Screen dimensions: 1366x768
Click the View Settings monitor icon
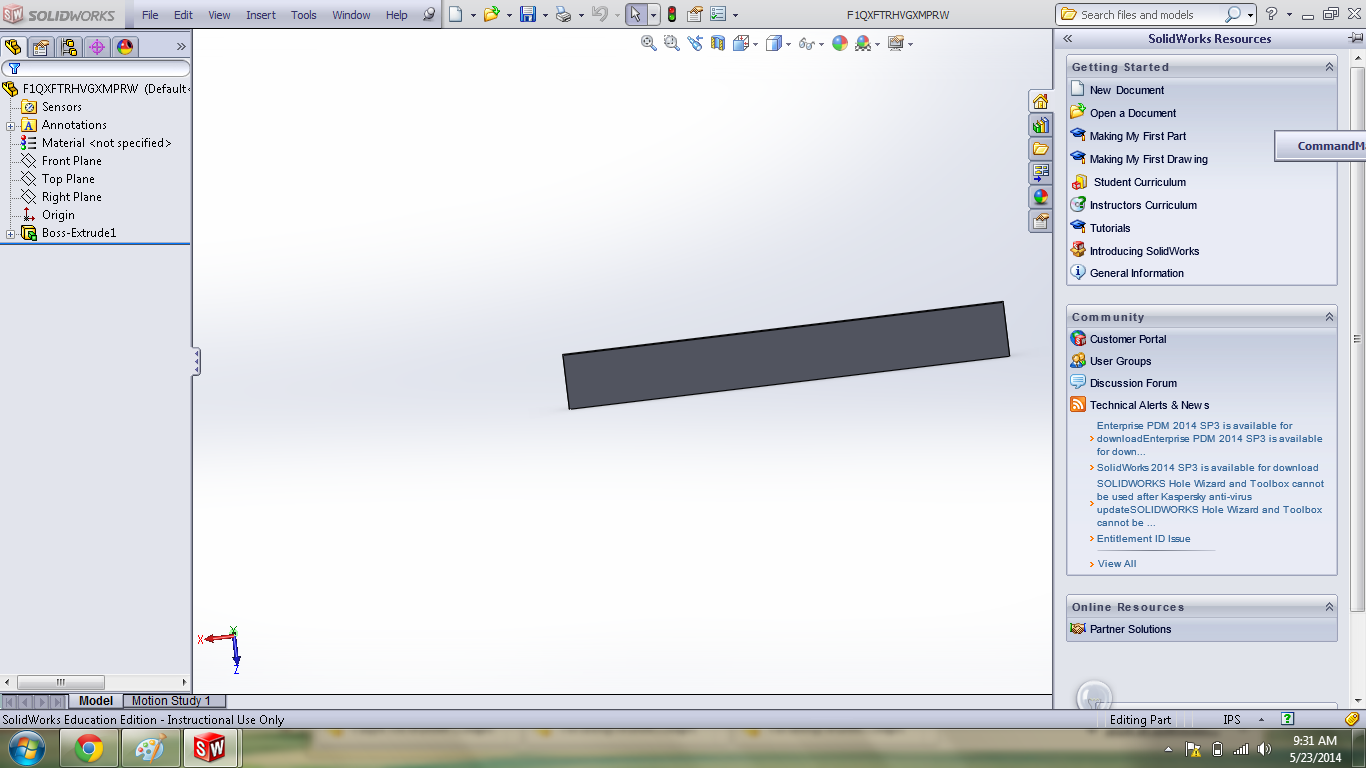pyautogui.click(x=896, y=43)
